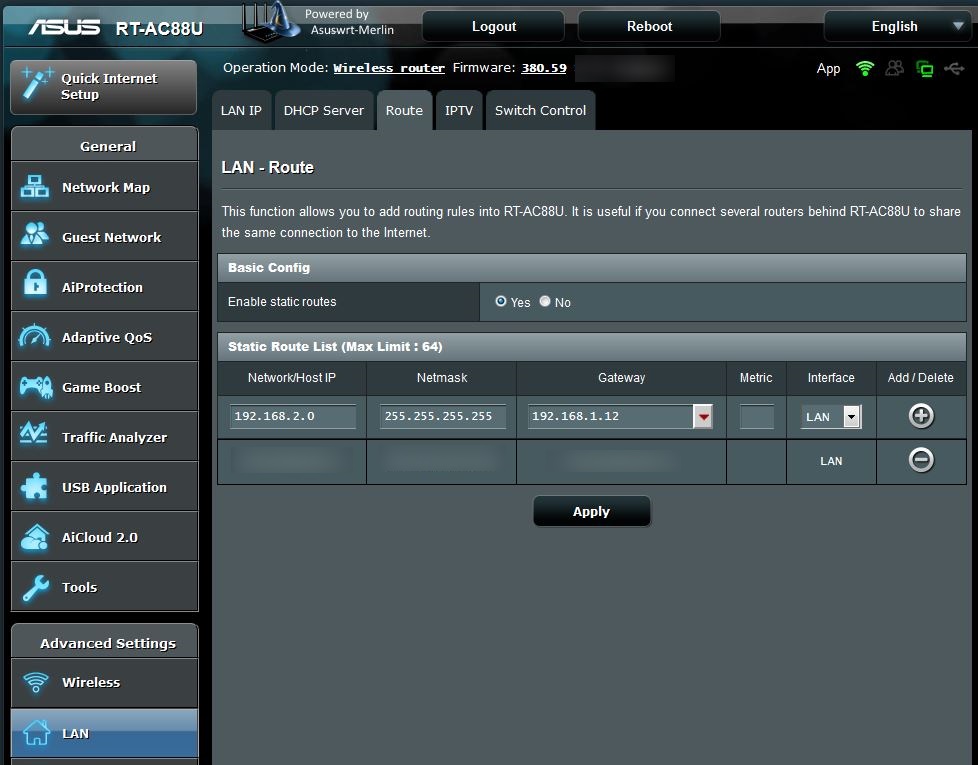Open Game Boost controller icon
This screenshot has width=978, height=765.
coord(35,386)
